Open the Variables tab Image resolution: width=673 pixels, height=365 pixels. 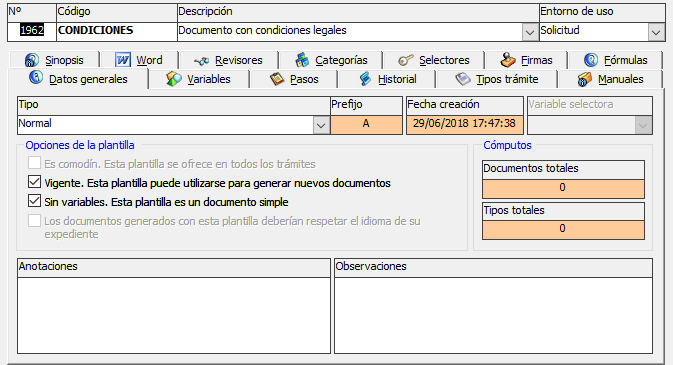(x=199, y=79)
